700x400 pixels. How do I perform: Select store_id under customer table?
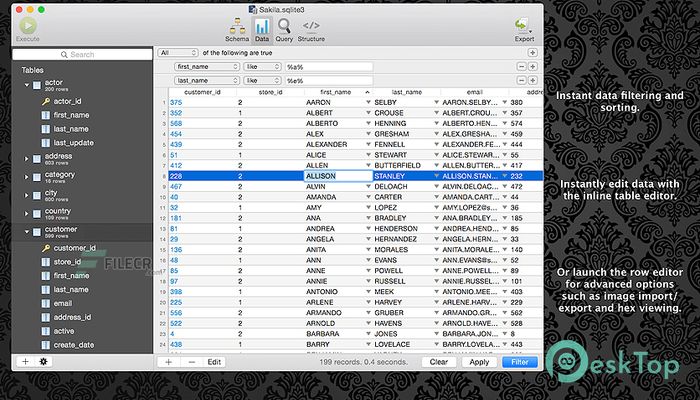pyautogui.click(x=67, y=262)
